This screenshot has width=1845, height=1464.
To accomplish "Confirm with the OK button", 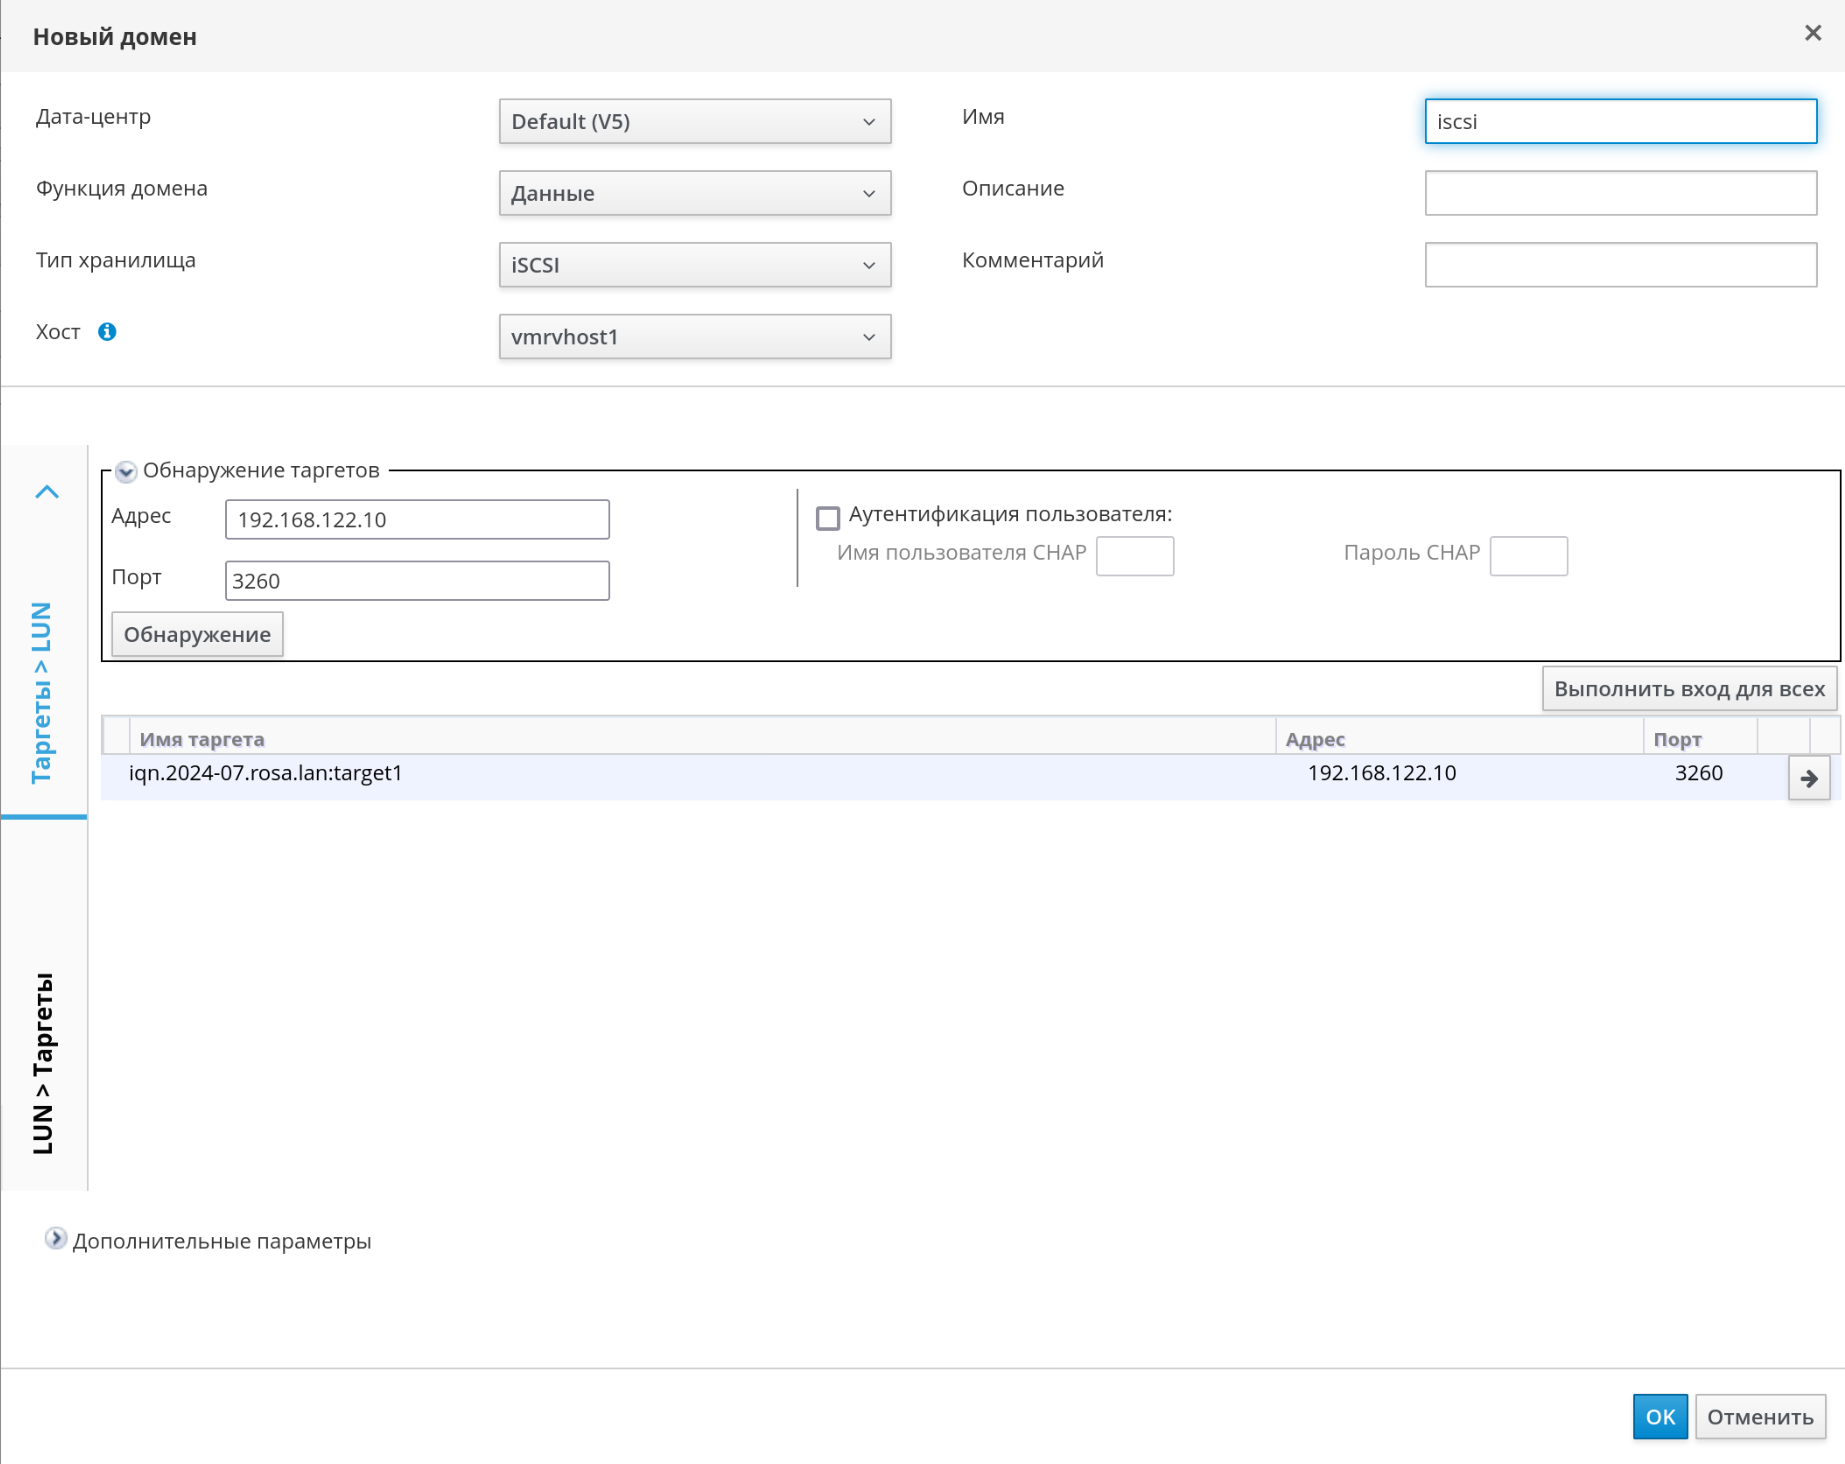I will (1659, 1416).
